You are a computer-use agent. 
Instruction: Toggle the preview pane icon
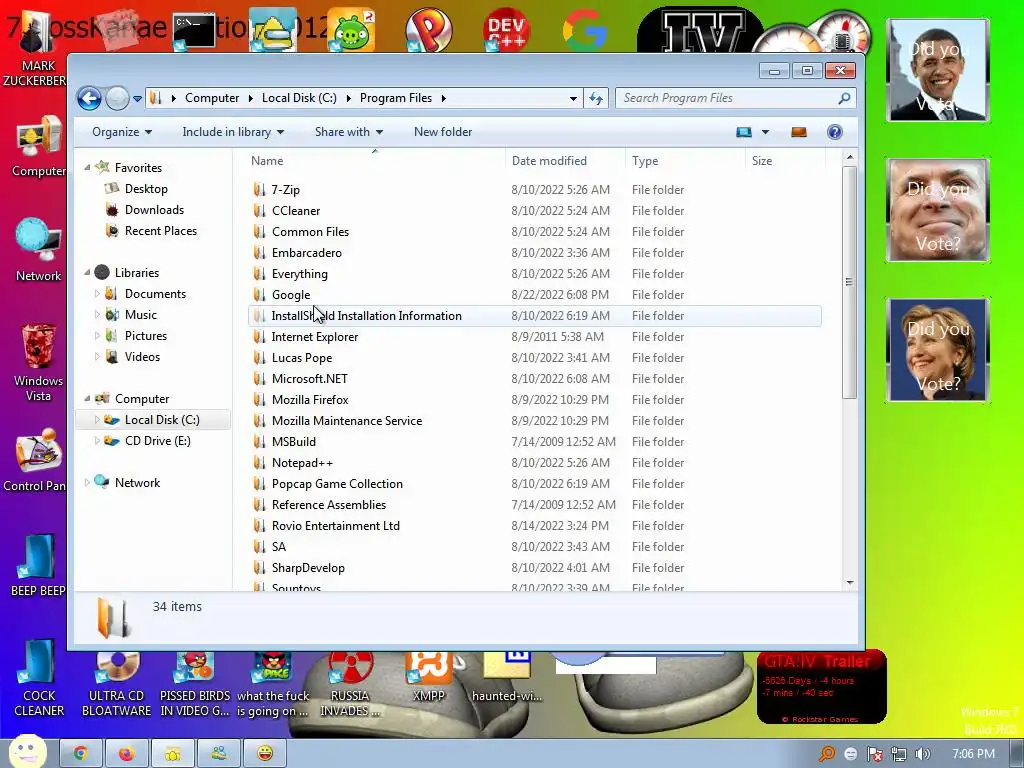(x=799, y=132)
